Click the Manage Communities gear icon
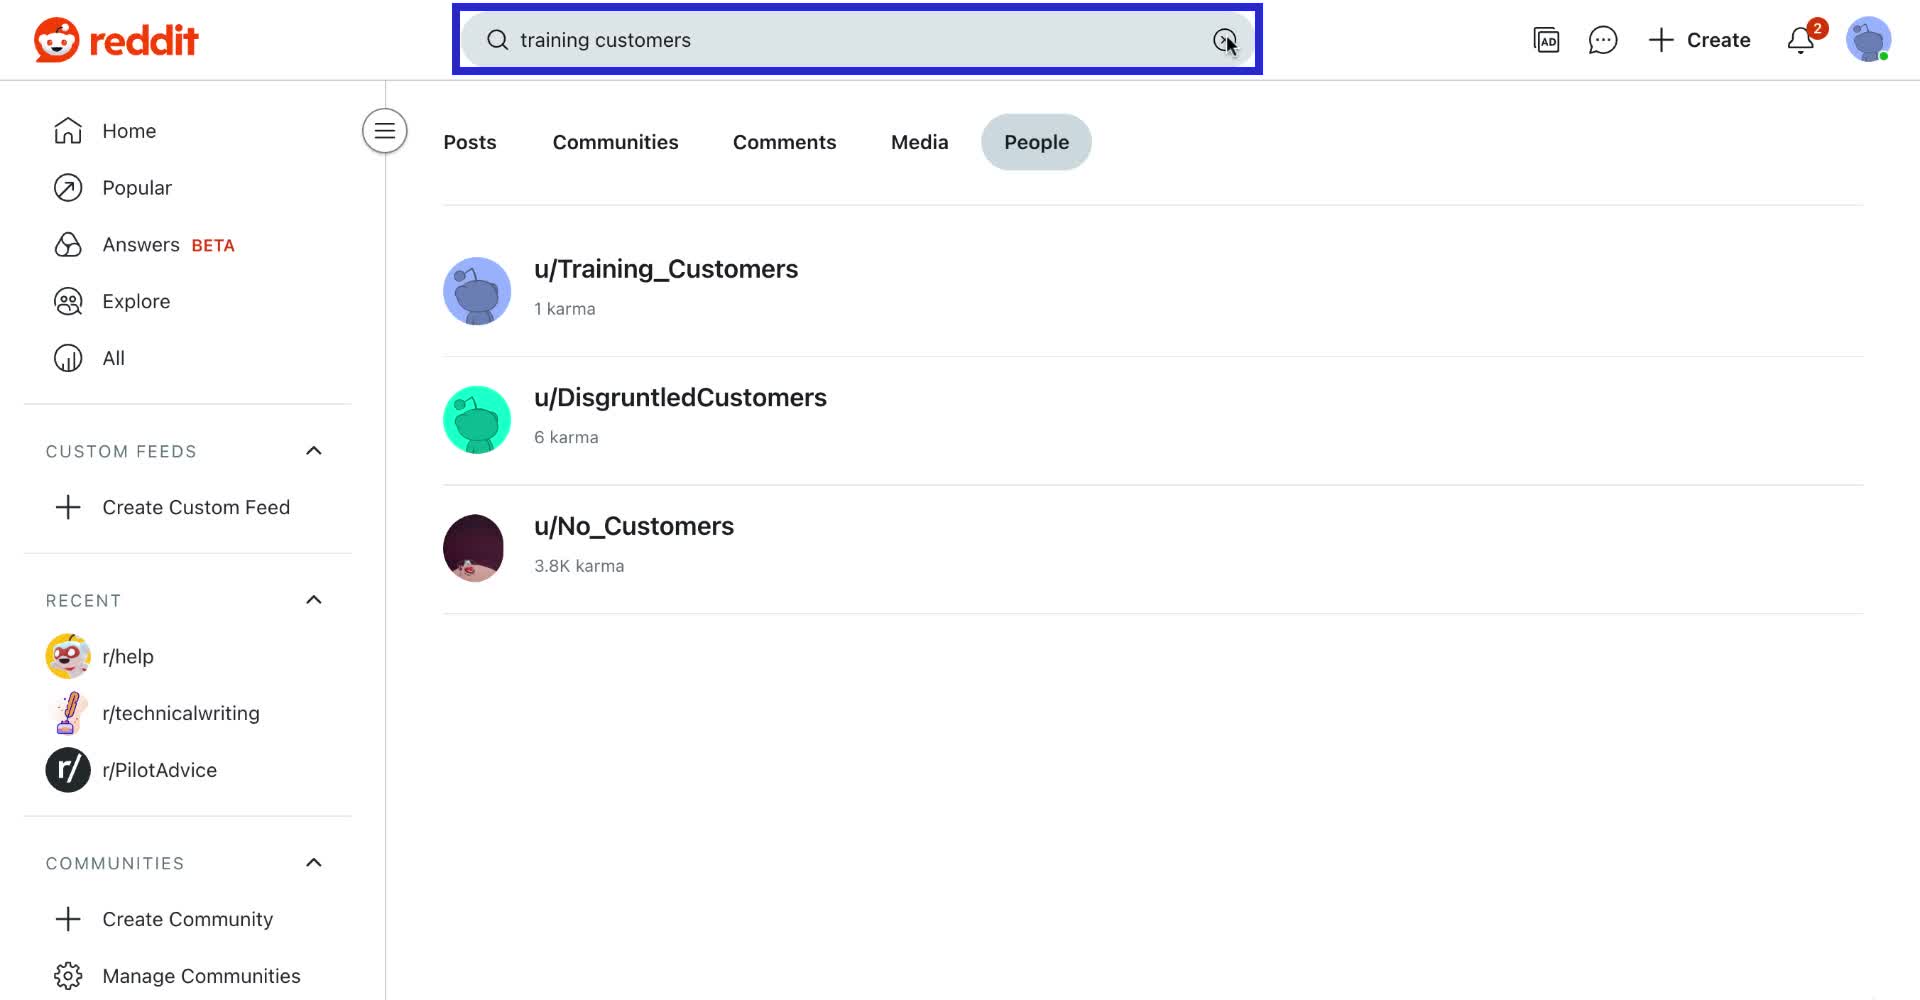The image size is (1920, 1000). 67,975
